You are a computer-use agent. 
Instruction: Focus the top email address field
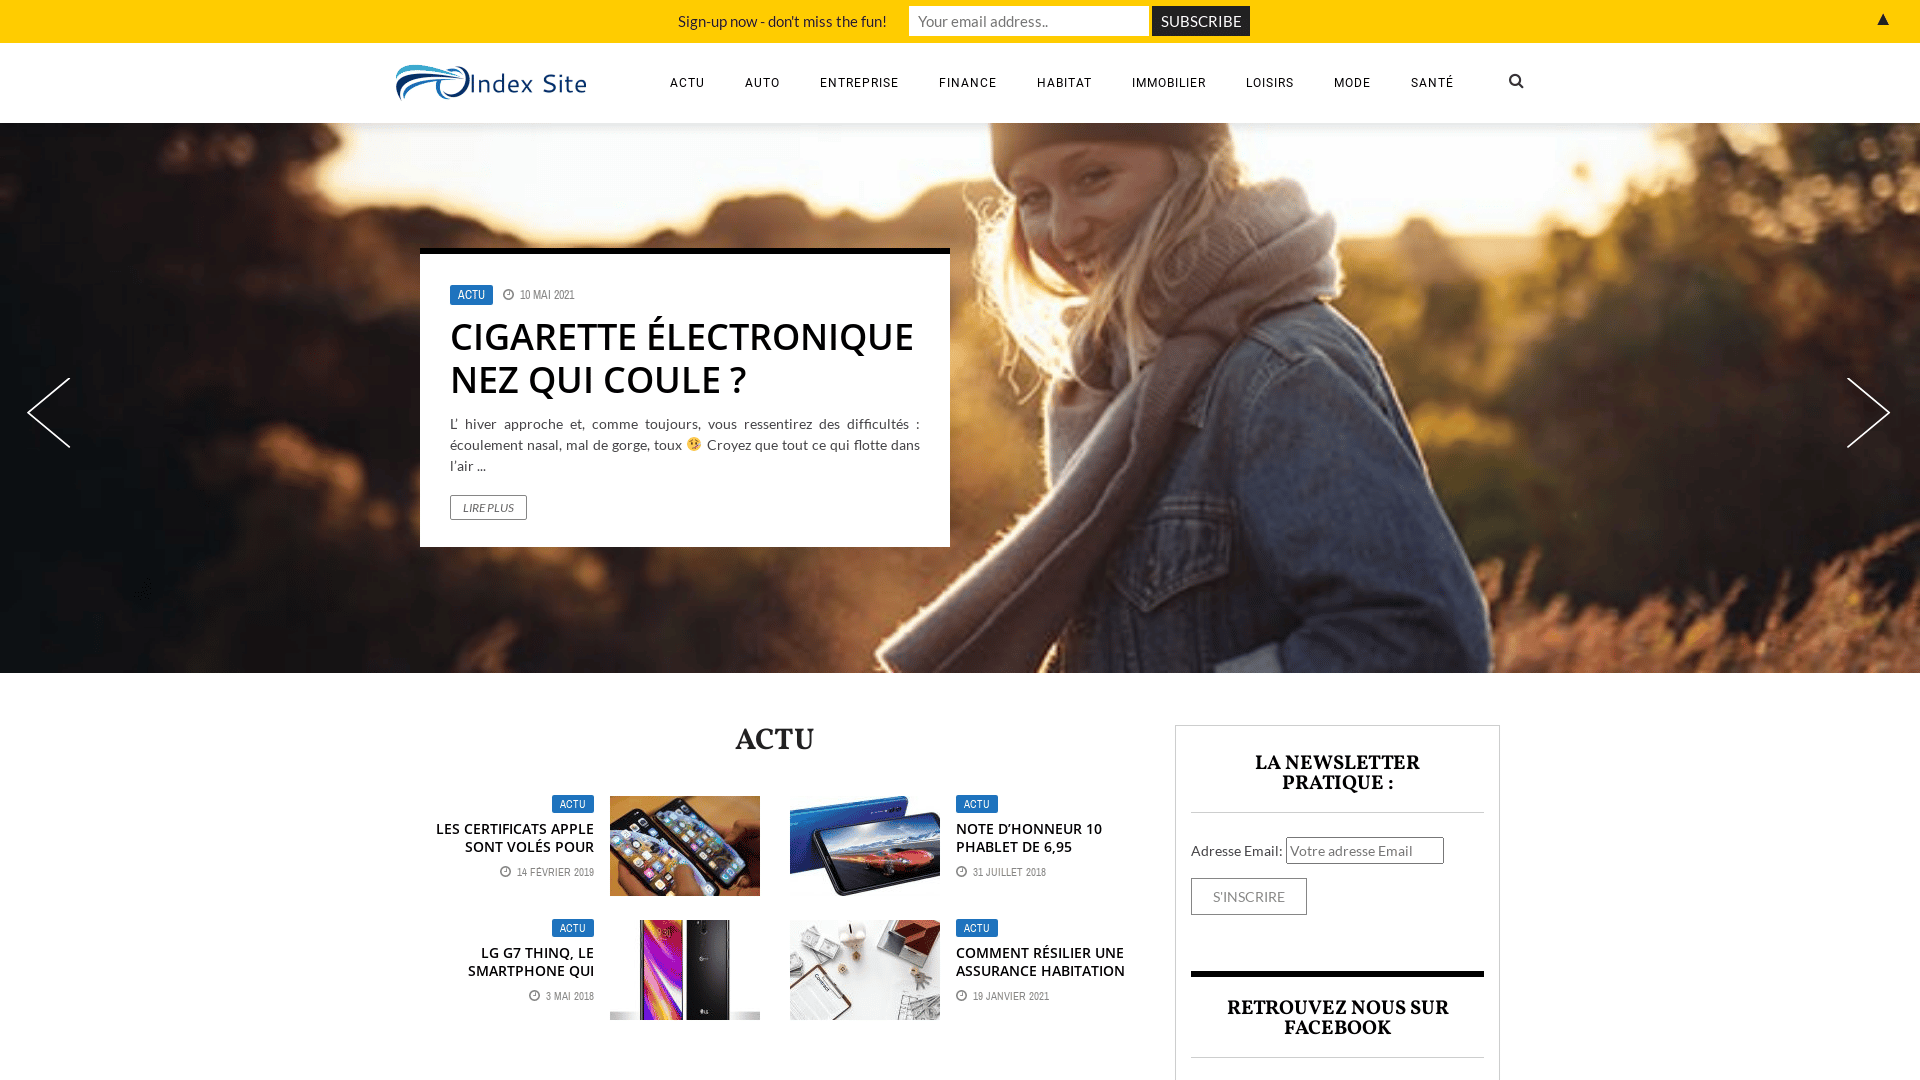1029,21
